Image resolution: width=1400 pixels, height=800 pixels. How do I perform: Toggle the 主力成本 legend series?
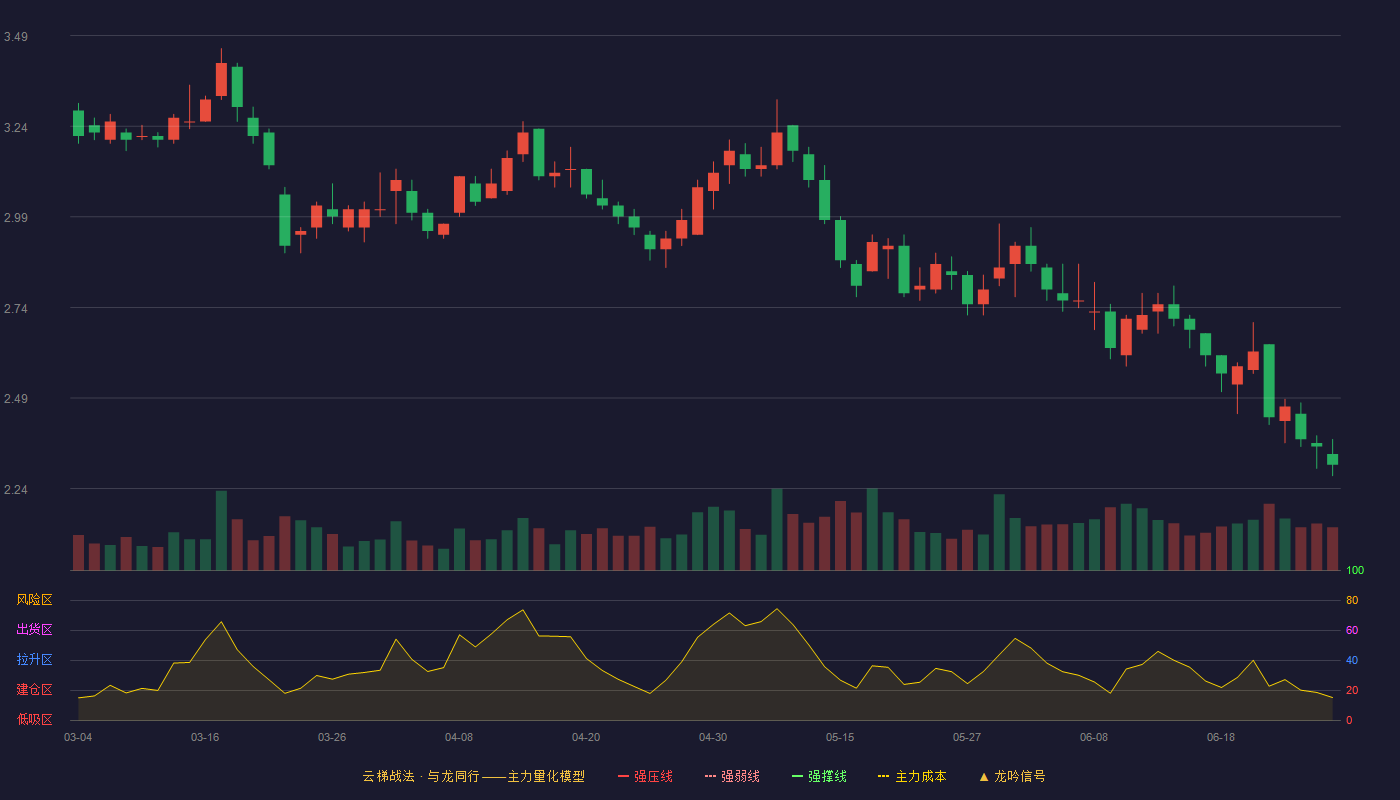(912, 776)
